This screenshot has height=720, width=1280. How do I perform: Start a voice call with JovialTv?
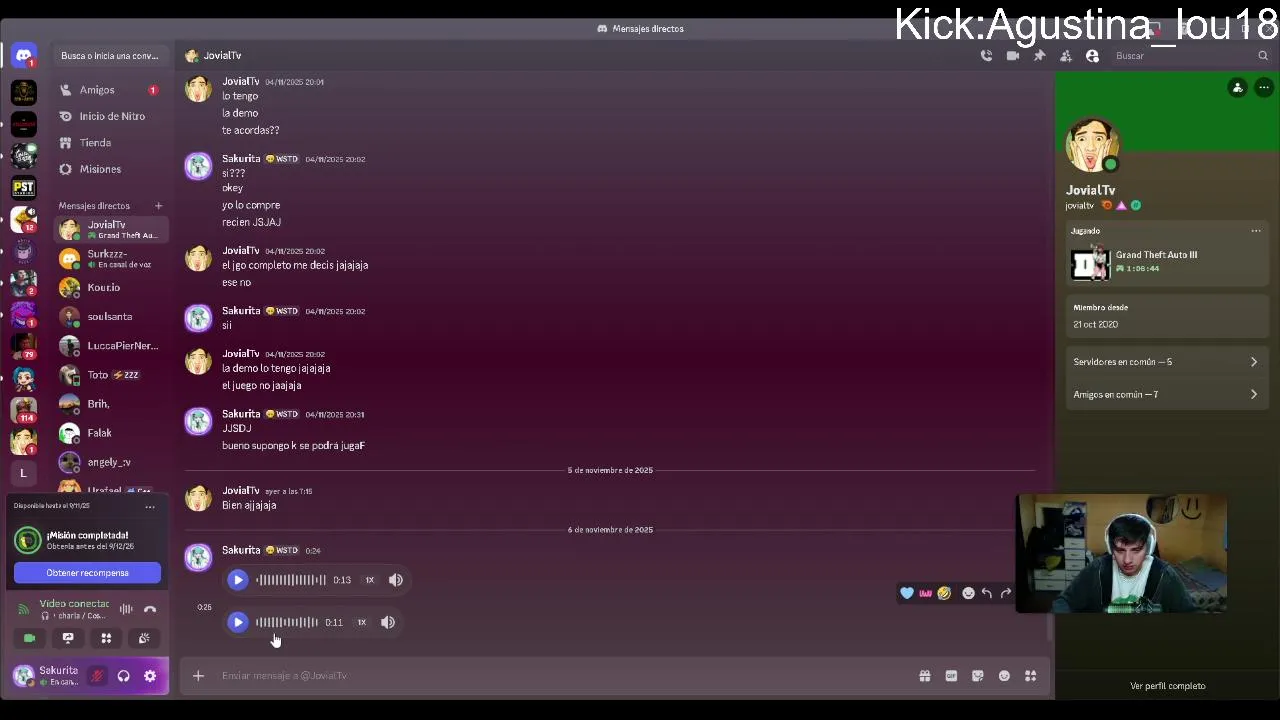click(x=986, y=56)
